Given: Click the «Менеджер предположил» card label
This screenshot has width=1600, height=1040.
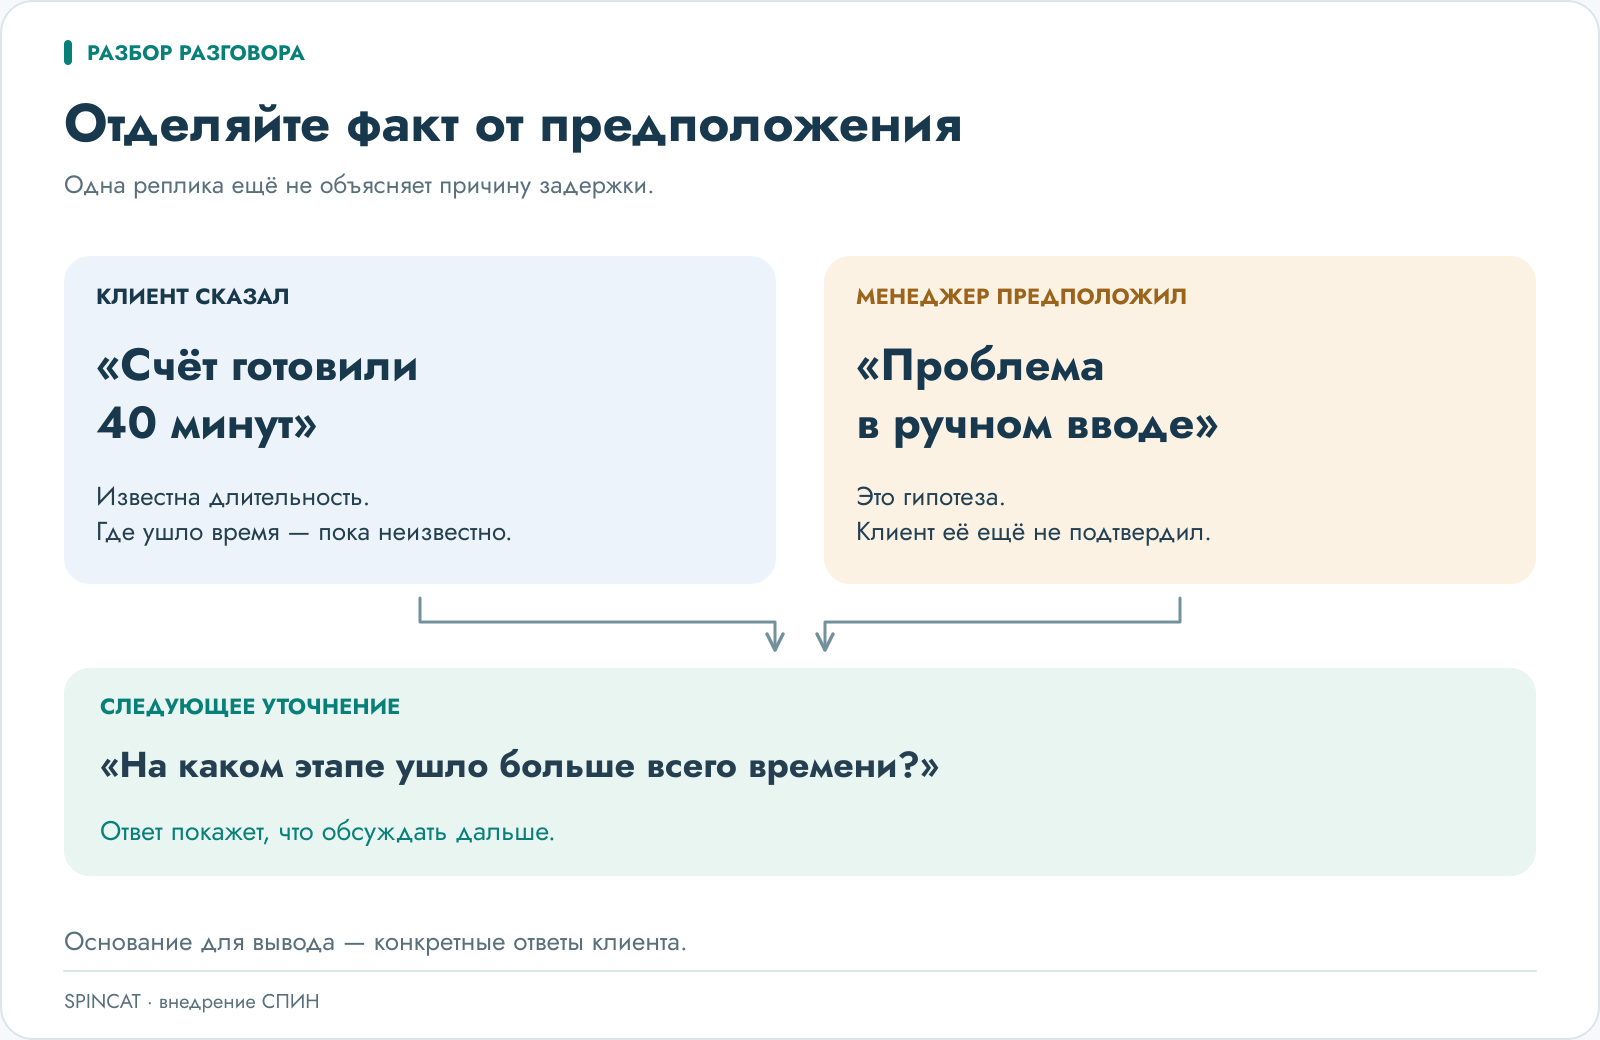Looking at the screenshot, I should point(1022,296).
